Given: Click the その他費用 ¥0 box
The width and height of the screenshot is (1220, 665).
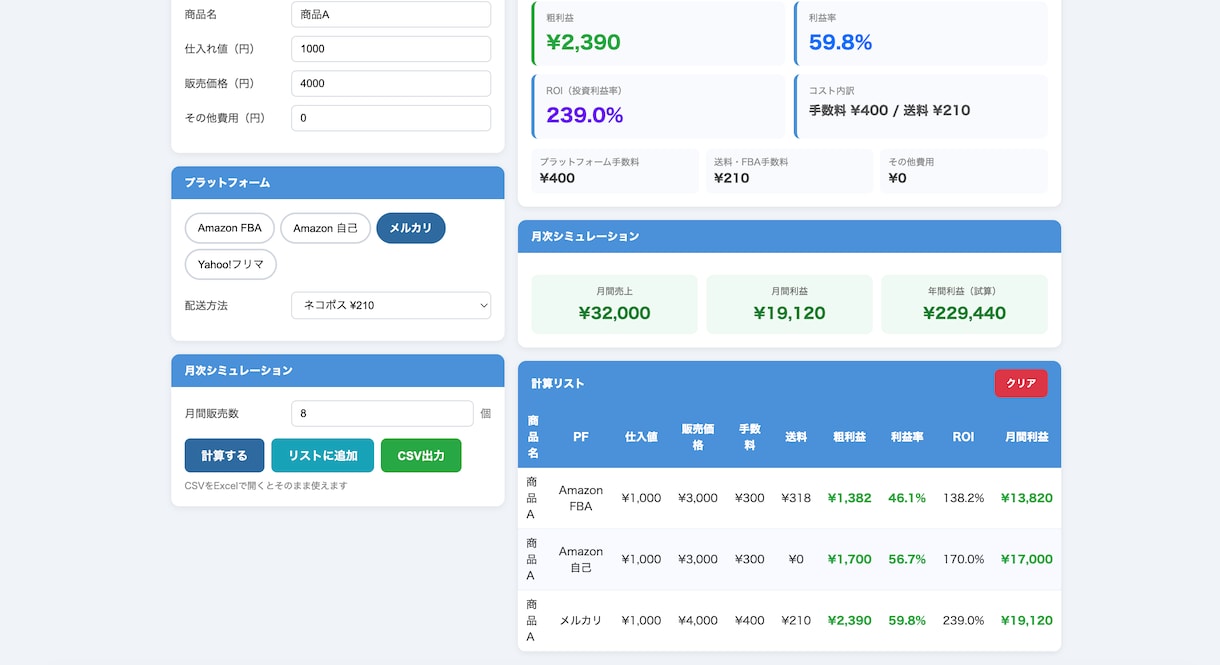Looking at the screenshot, I should tap(964, 171).
